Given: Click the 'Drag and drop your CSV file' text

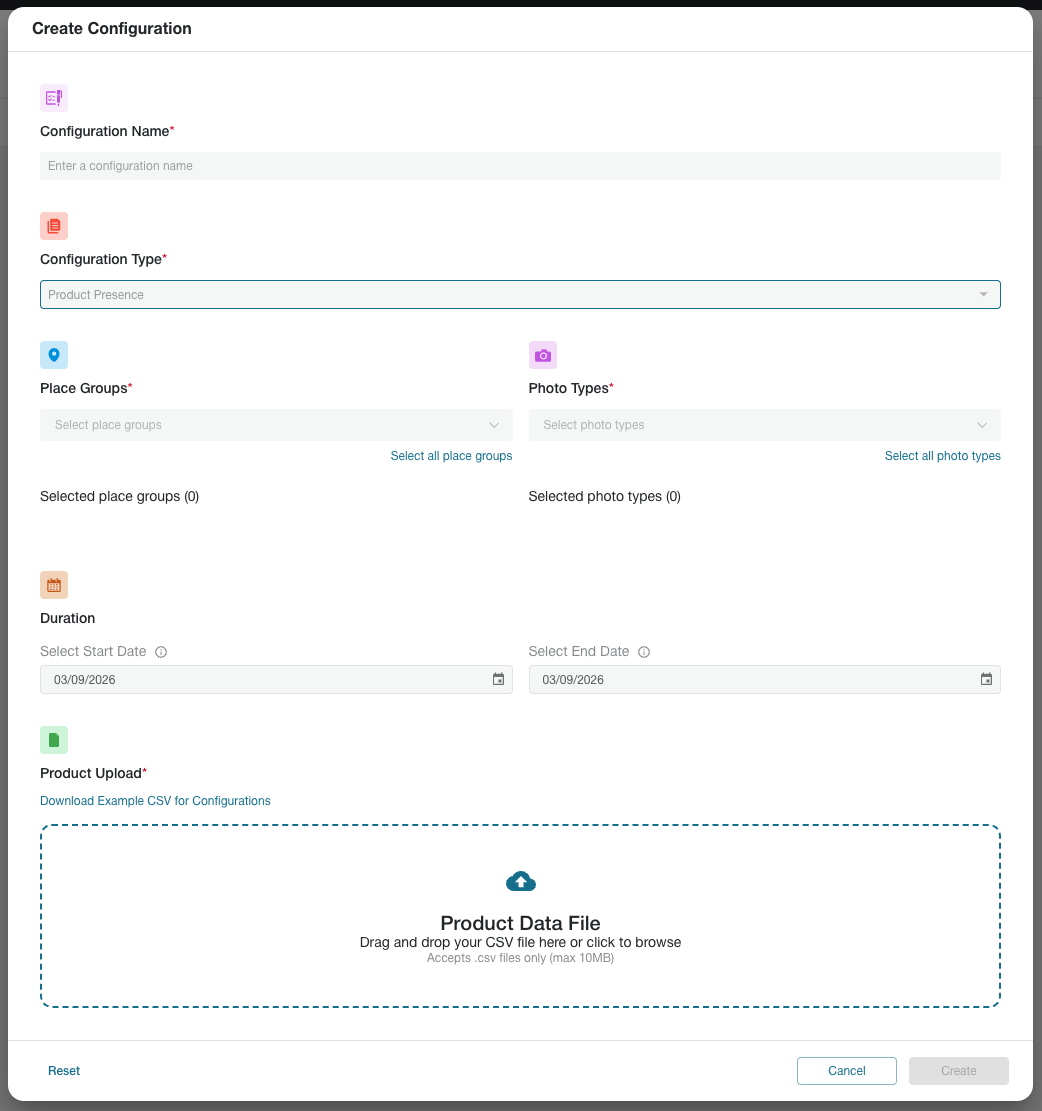Looking at the screenshot, I should pyautogui.click(x=520, y=942).
